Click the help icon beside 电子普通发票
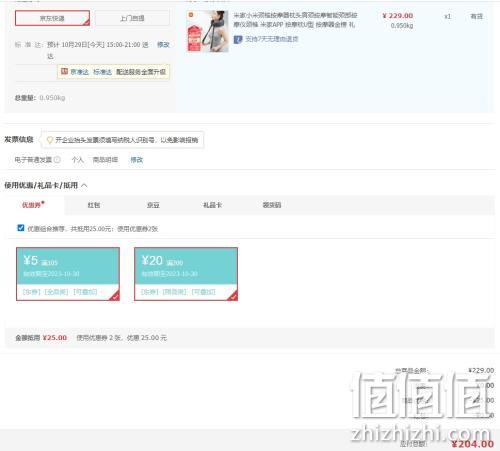Image resolution: width=500 pixels, height=451 pixels. [57, 160]
